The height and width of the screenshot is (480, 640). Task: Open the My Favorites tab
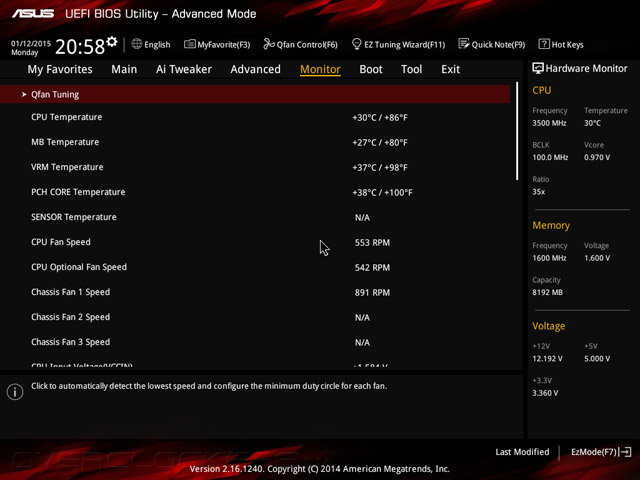(60, 69)
